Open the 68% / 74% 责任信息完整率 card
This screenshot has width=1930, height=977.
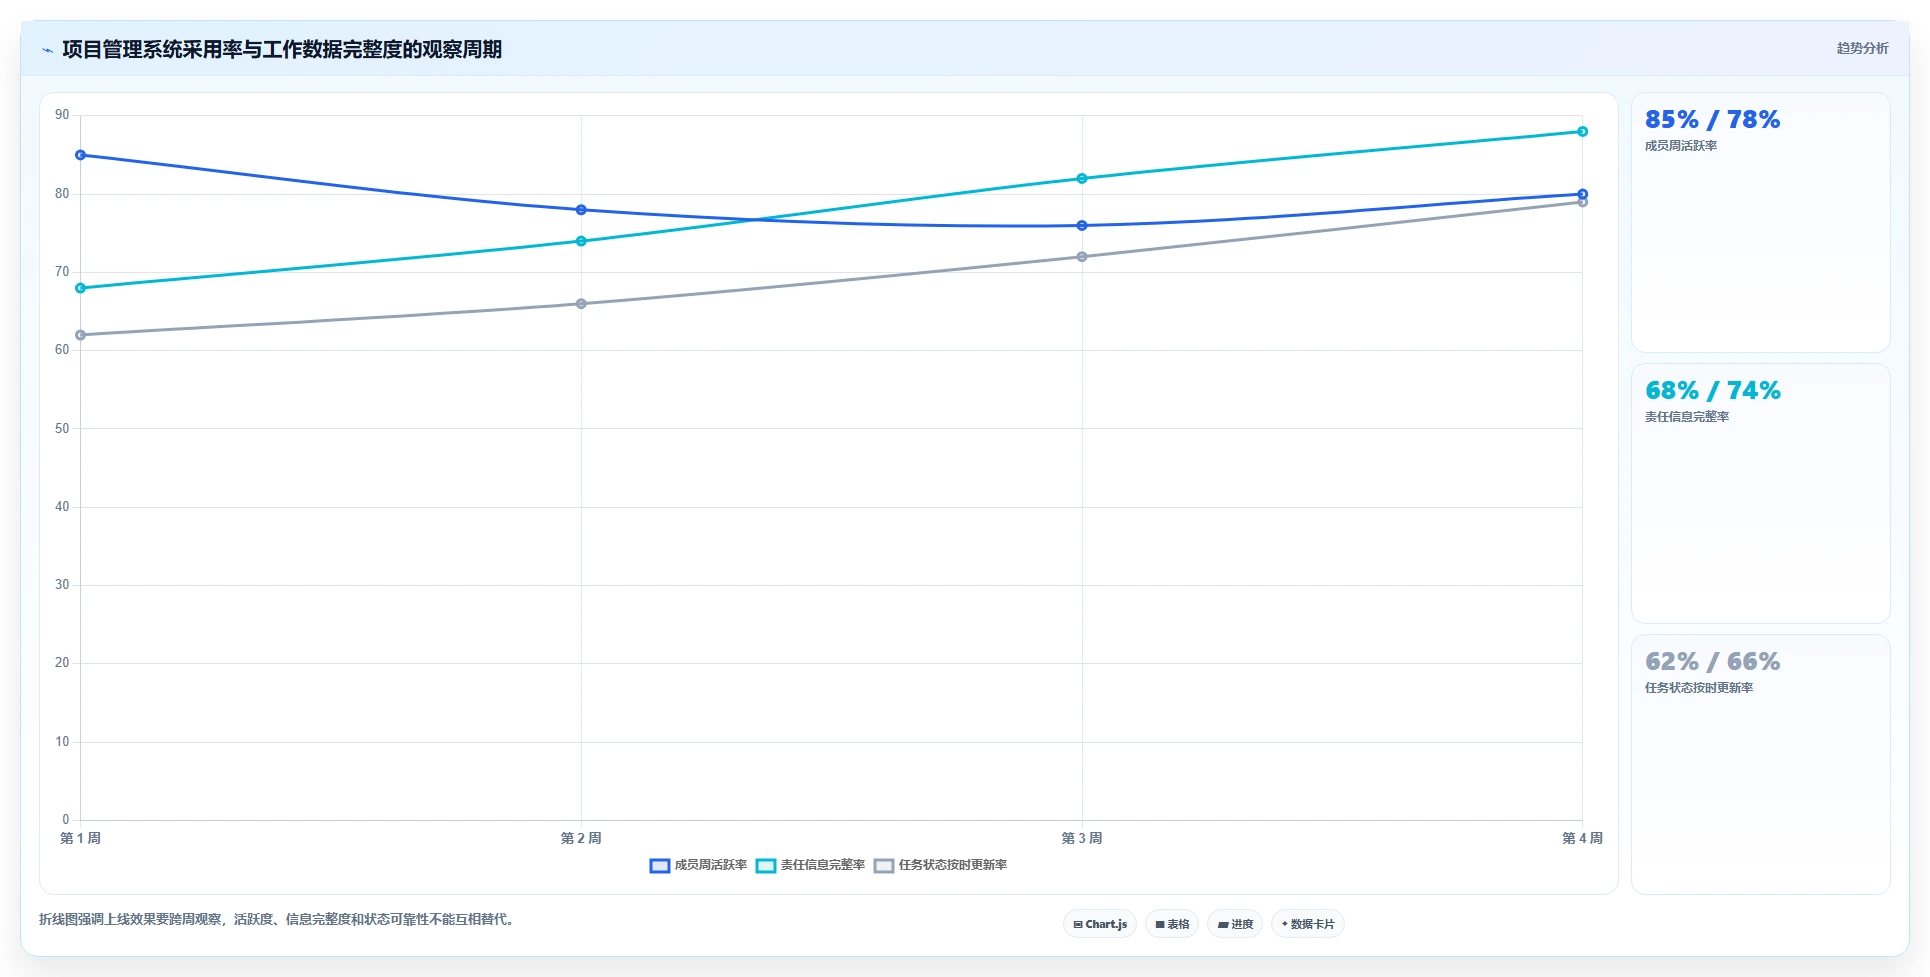pos(1761,494)
